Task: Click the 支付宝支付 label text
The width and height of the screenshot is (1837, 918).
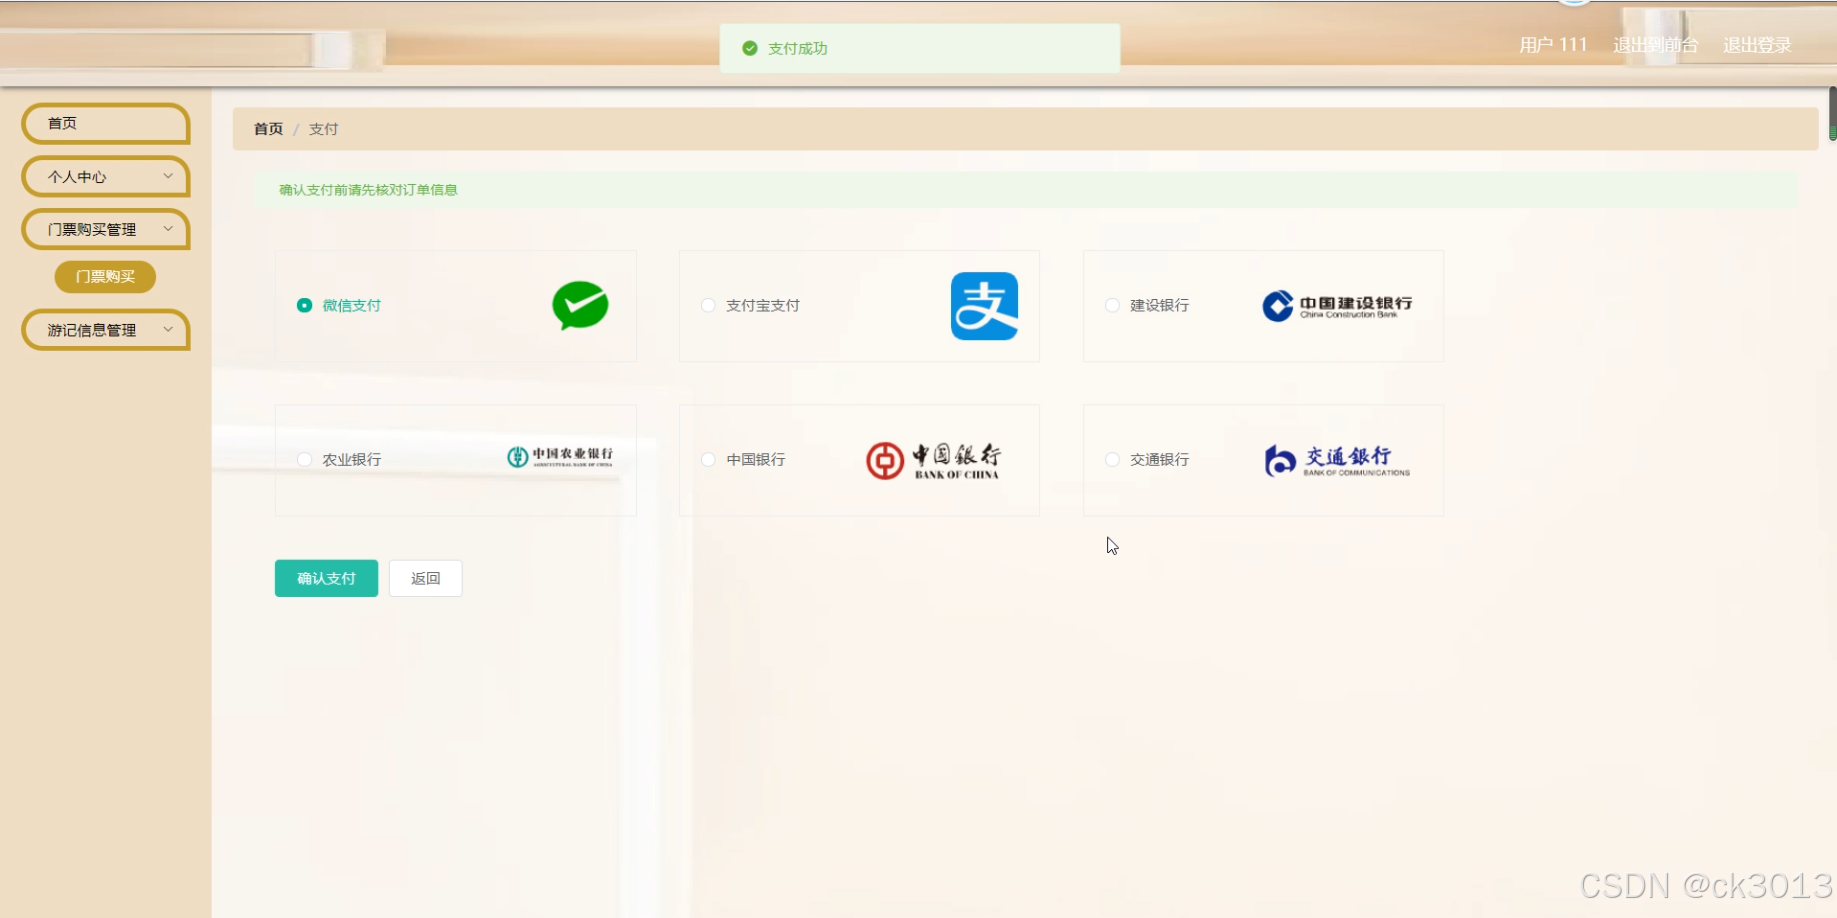Action: click(x=763, y=305)
